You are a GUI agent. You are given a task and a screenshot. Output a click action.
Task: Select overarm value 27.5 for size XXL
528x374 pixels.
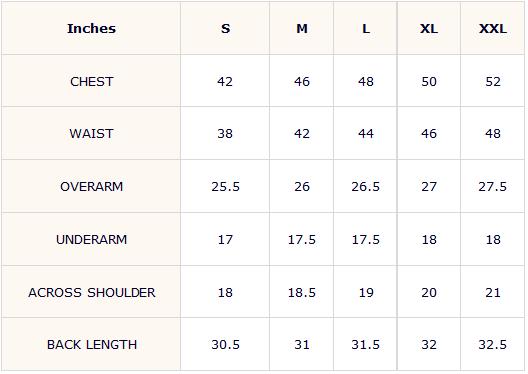pyautogui.click(x=493, y=186)
